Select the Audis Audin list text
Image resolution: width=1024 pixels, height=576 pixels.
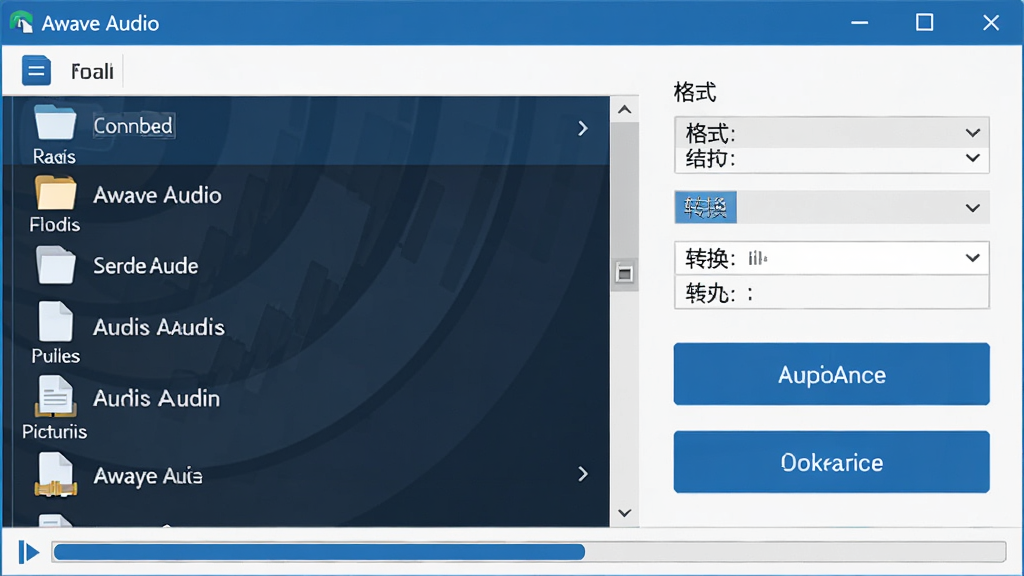[157, 398]
